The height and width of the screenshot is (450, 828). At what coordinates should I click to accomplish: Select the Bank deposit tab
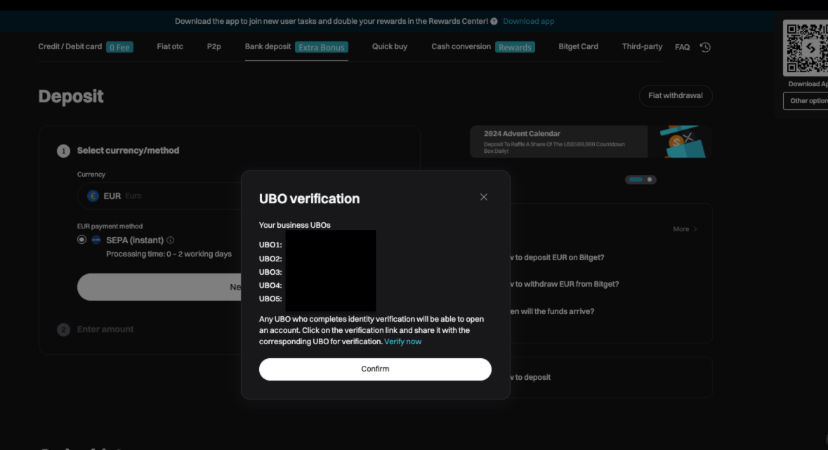pyautogui.click(x=268, y=46)
